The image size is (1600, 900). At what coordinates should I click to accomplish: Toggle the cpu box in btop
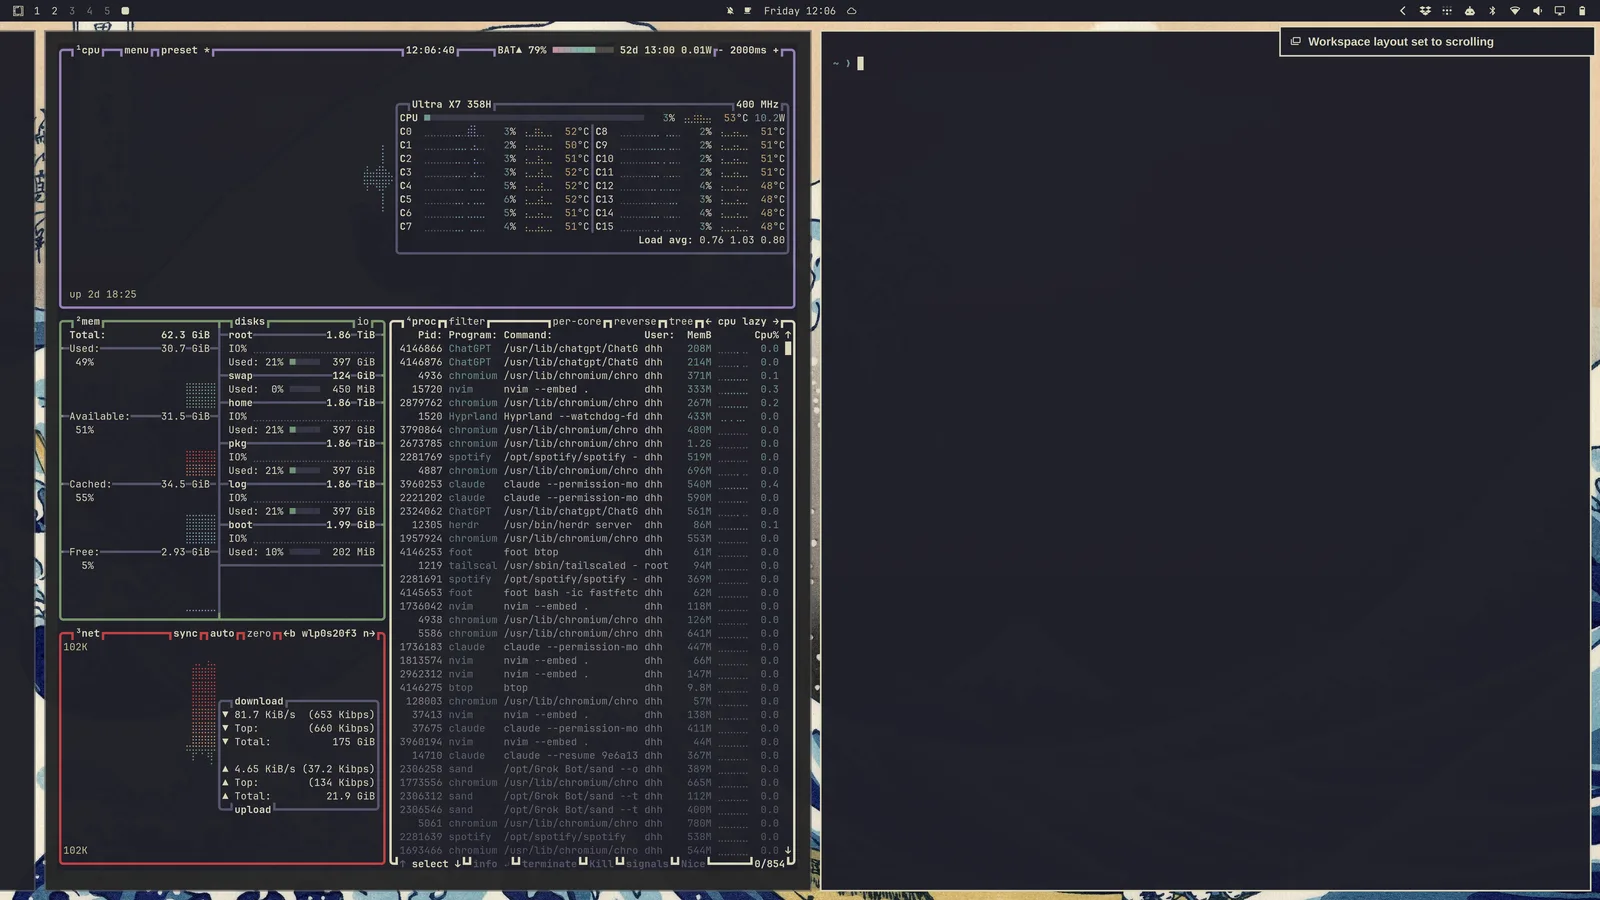(x=88, y=50)
